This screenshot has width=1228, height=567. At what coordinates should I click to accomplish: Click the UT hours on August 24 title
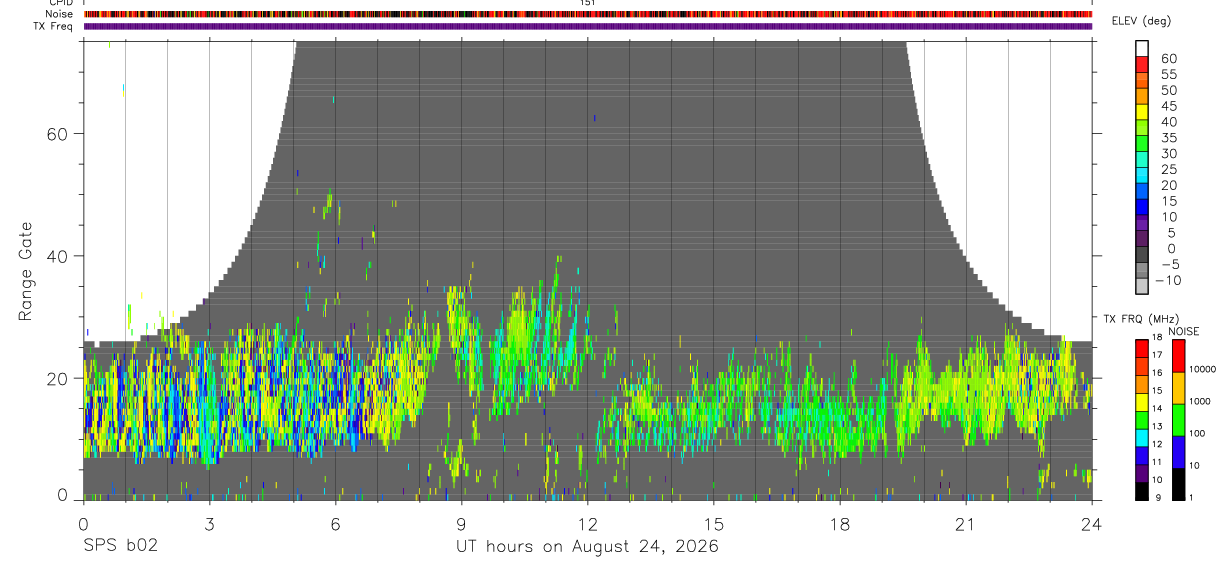(587, 546)
